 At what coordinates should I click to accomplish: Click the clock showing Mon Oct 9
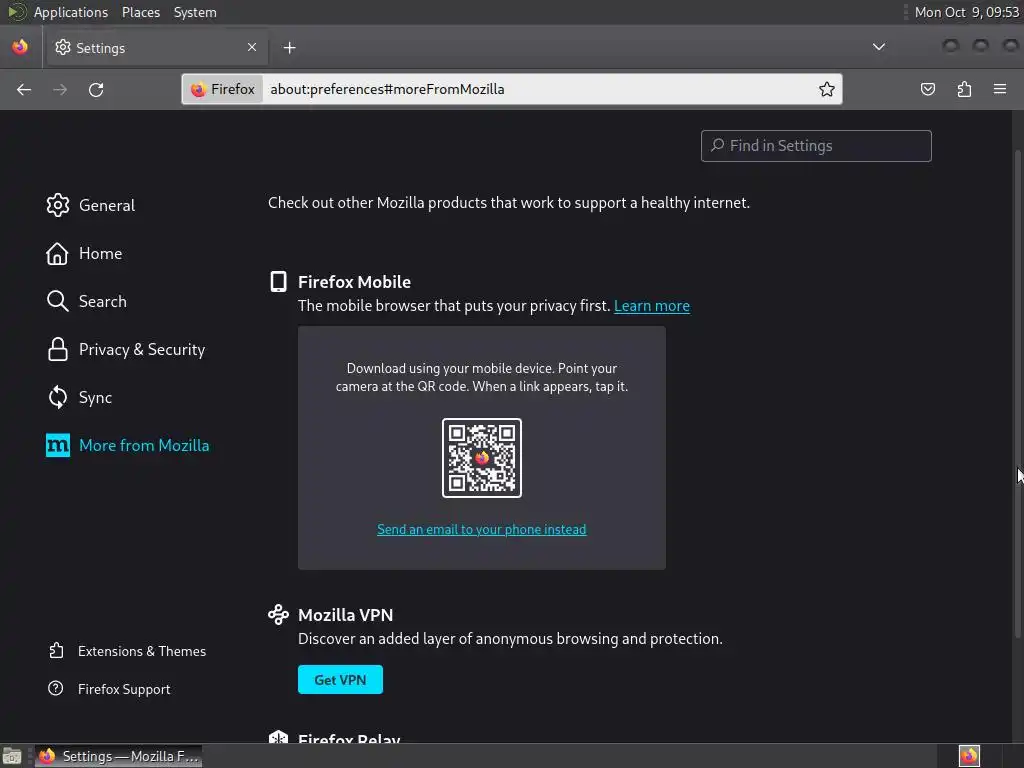(967, 12)
